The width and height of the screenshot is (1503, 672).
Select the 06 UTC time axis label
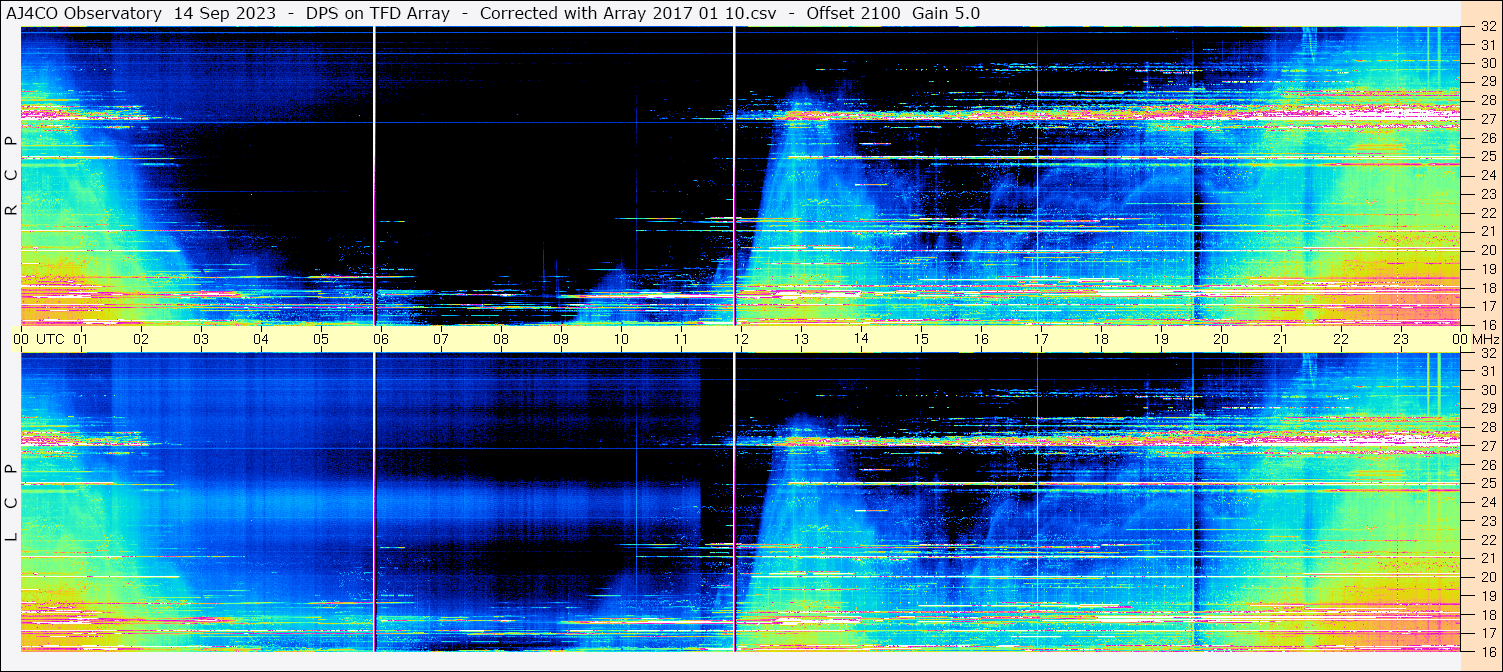pos(381,339)
